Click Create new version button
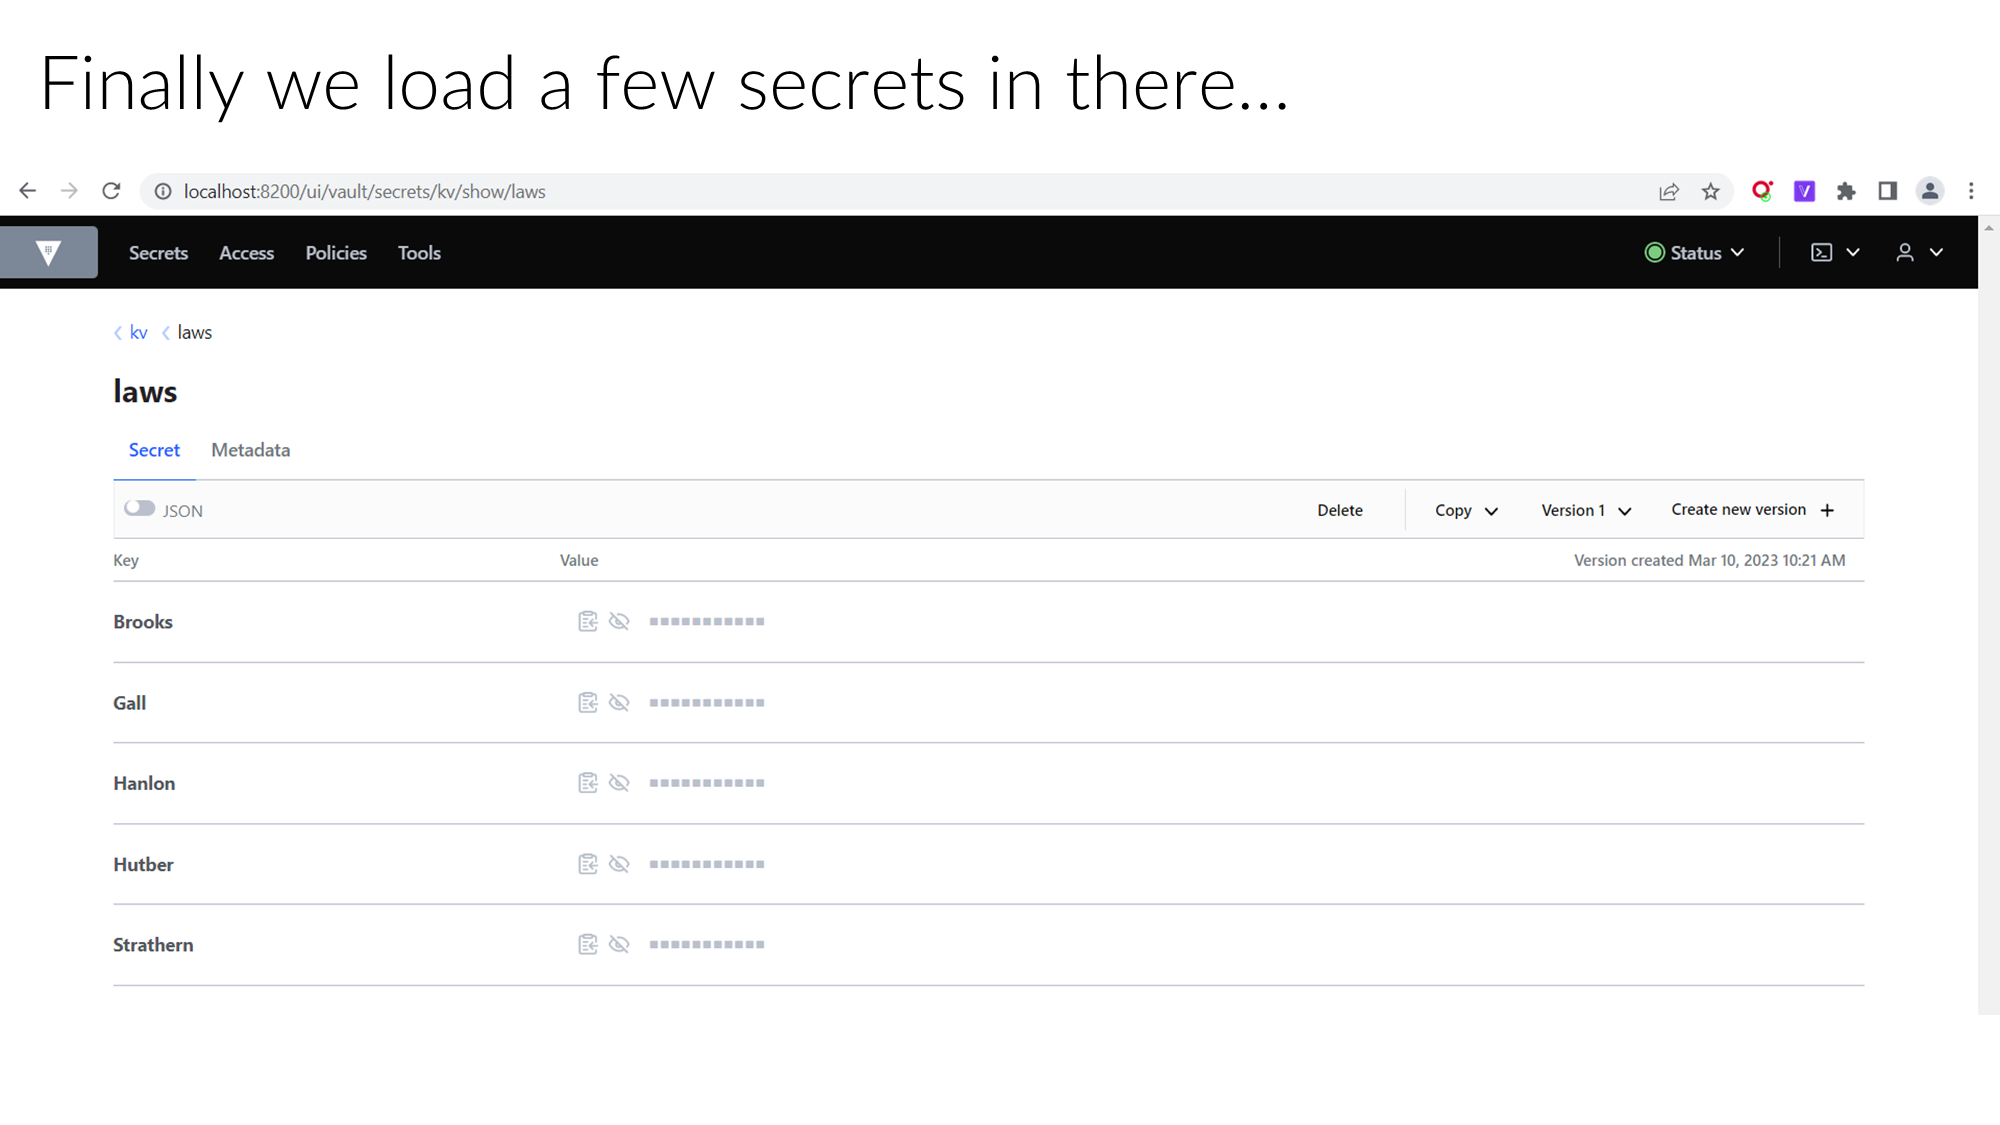Viewport: 2000px width, 1125px height. pos(1752,510)
